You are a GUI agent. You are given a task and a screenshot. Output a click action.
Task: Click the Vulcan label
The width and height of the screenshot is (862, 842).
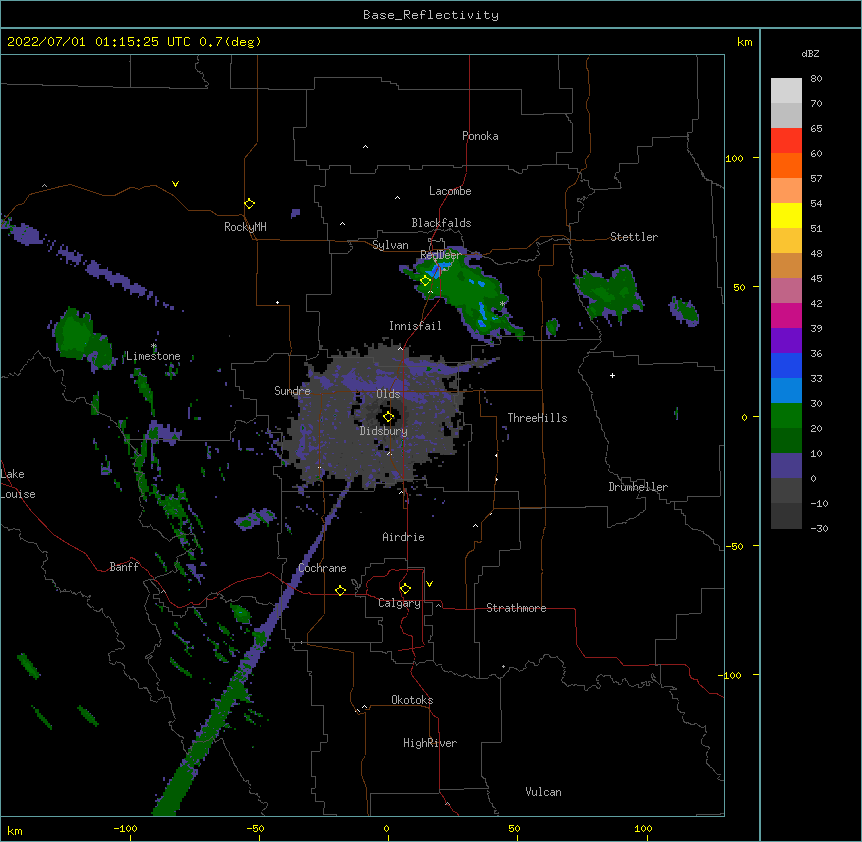(x=543, y=792)
